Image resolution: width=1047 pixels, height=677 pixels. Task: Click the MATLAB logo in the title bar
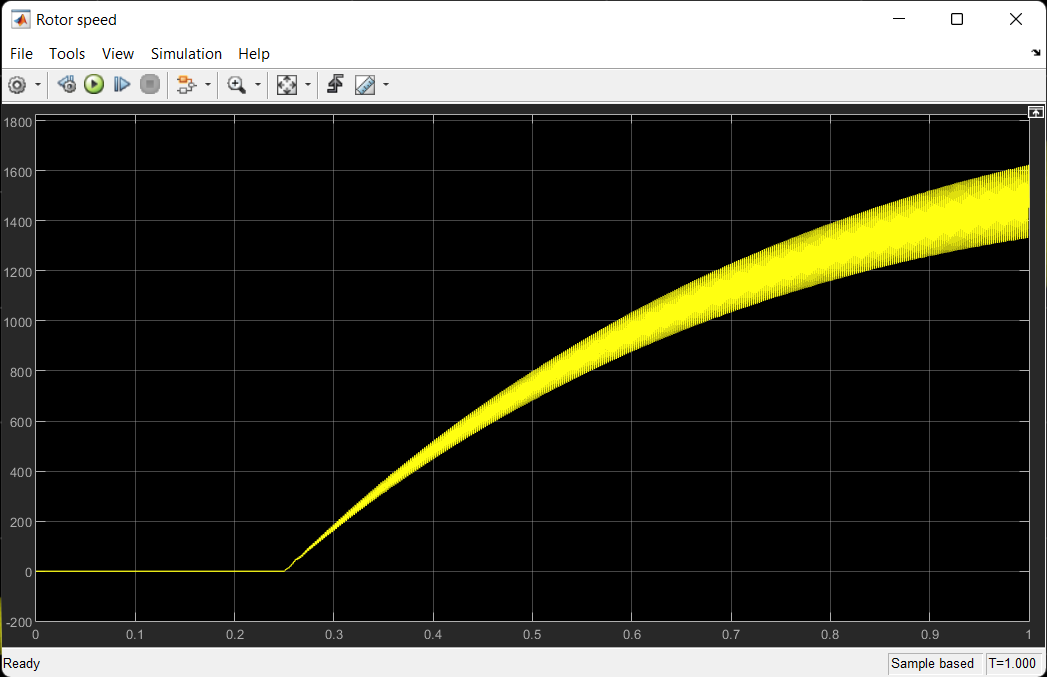(x=21, y=19)
